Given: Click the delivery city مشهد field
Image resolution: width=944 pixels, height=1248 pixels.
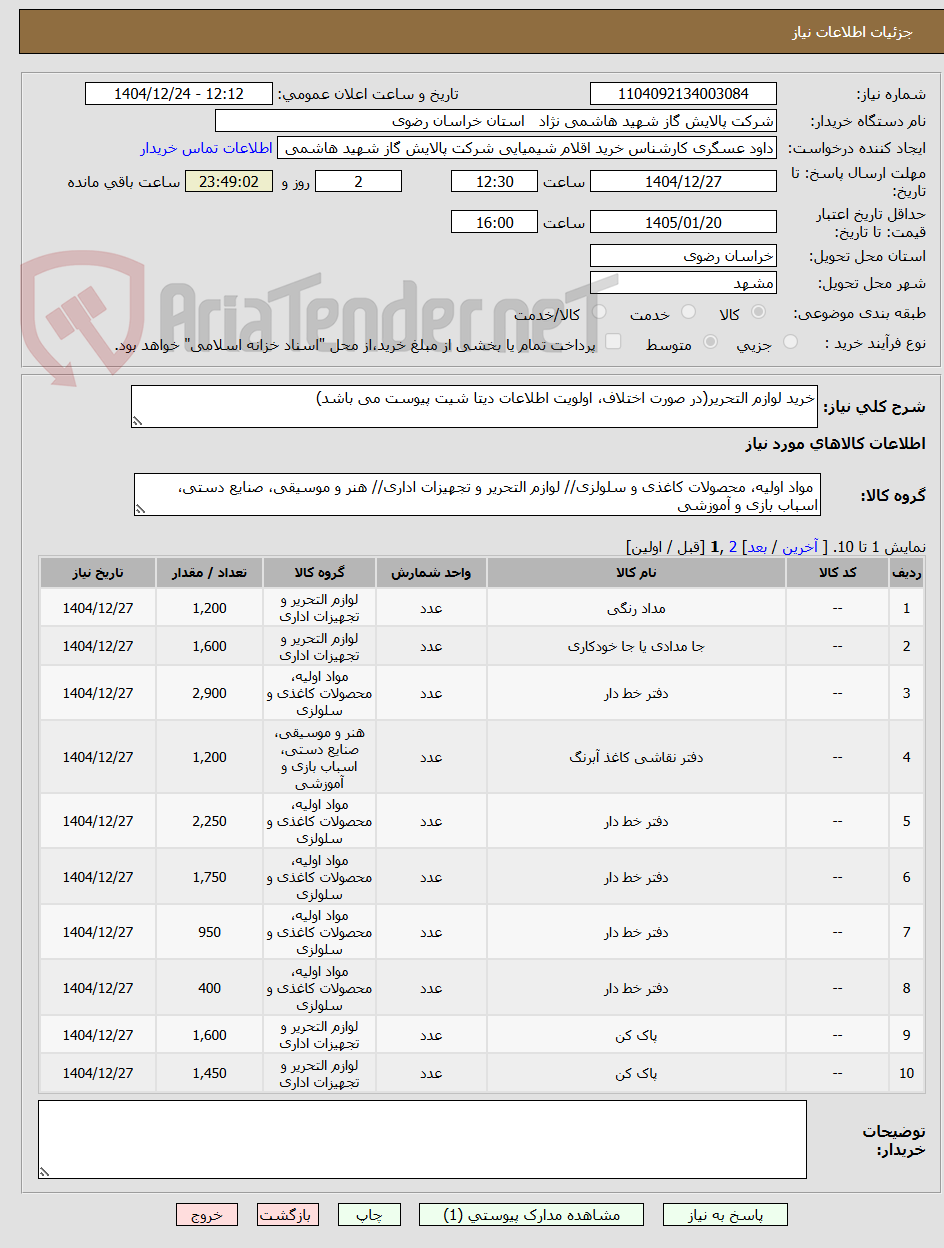Looking at the screenshot, I should pos(683,283).
